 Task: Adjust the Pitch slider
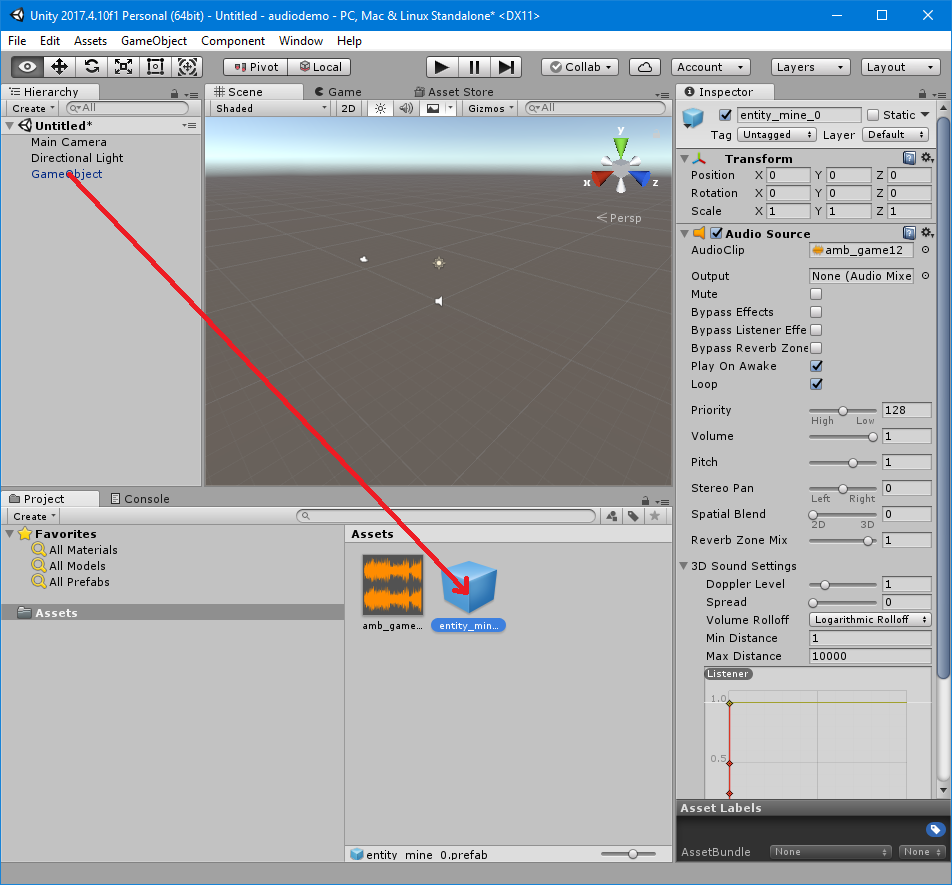[x=843, y=463]
